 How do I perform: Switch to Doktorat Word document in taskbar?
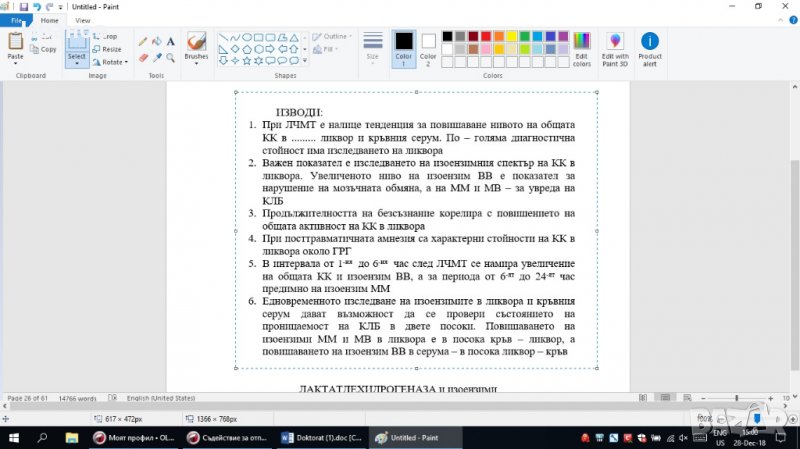click(320, 437)
